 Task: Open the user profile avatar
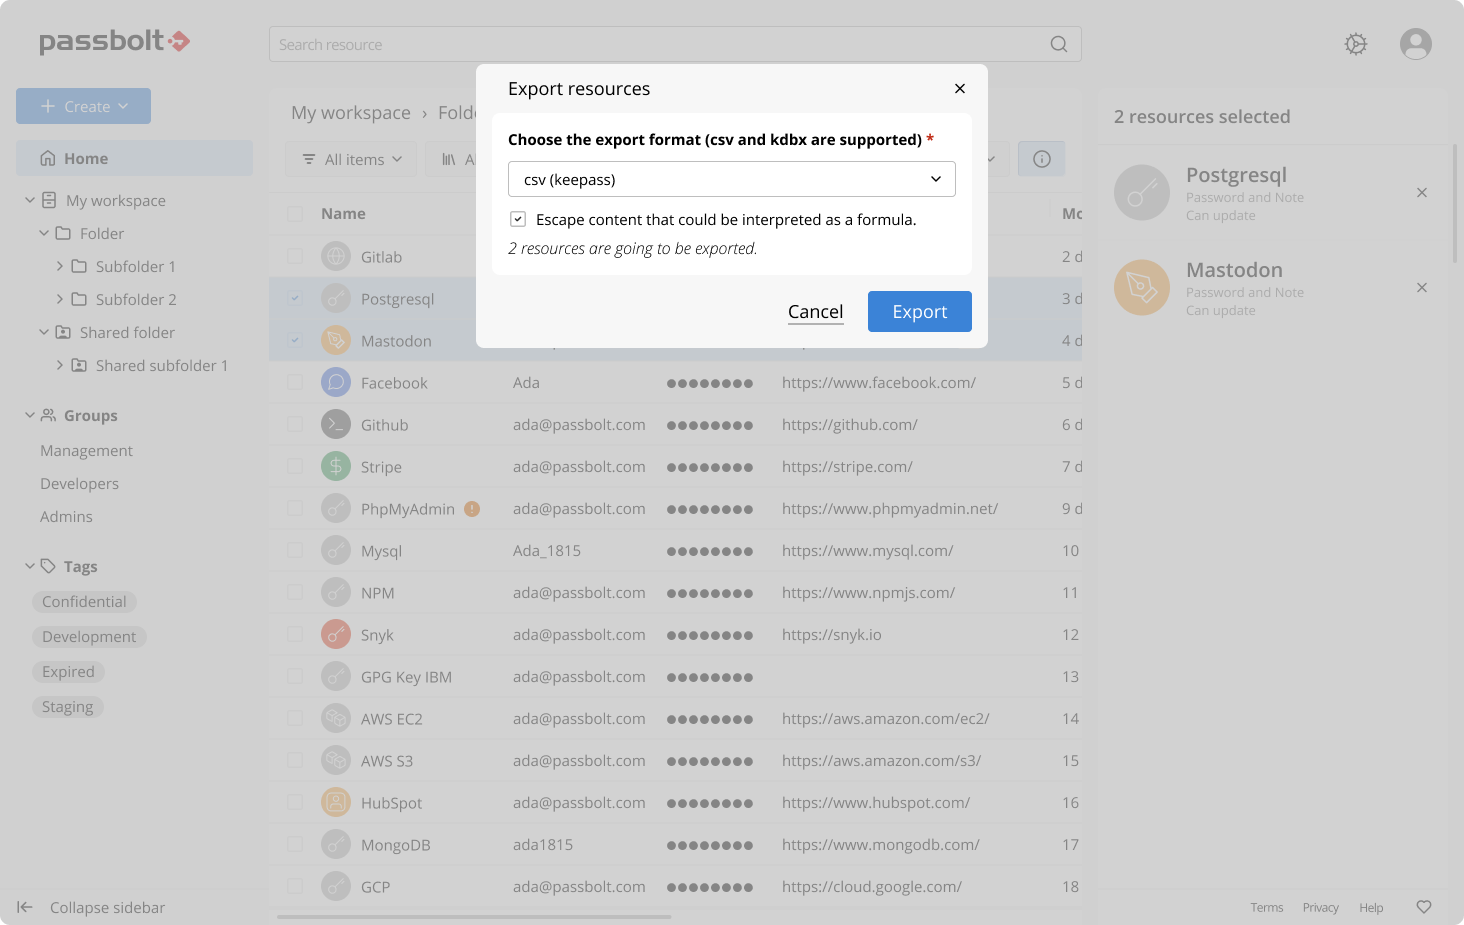click(1416, 44)
